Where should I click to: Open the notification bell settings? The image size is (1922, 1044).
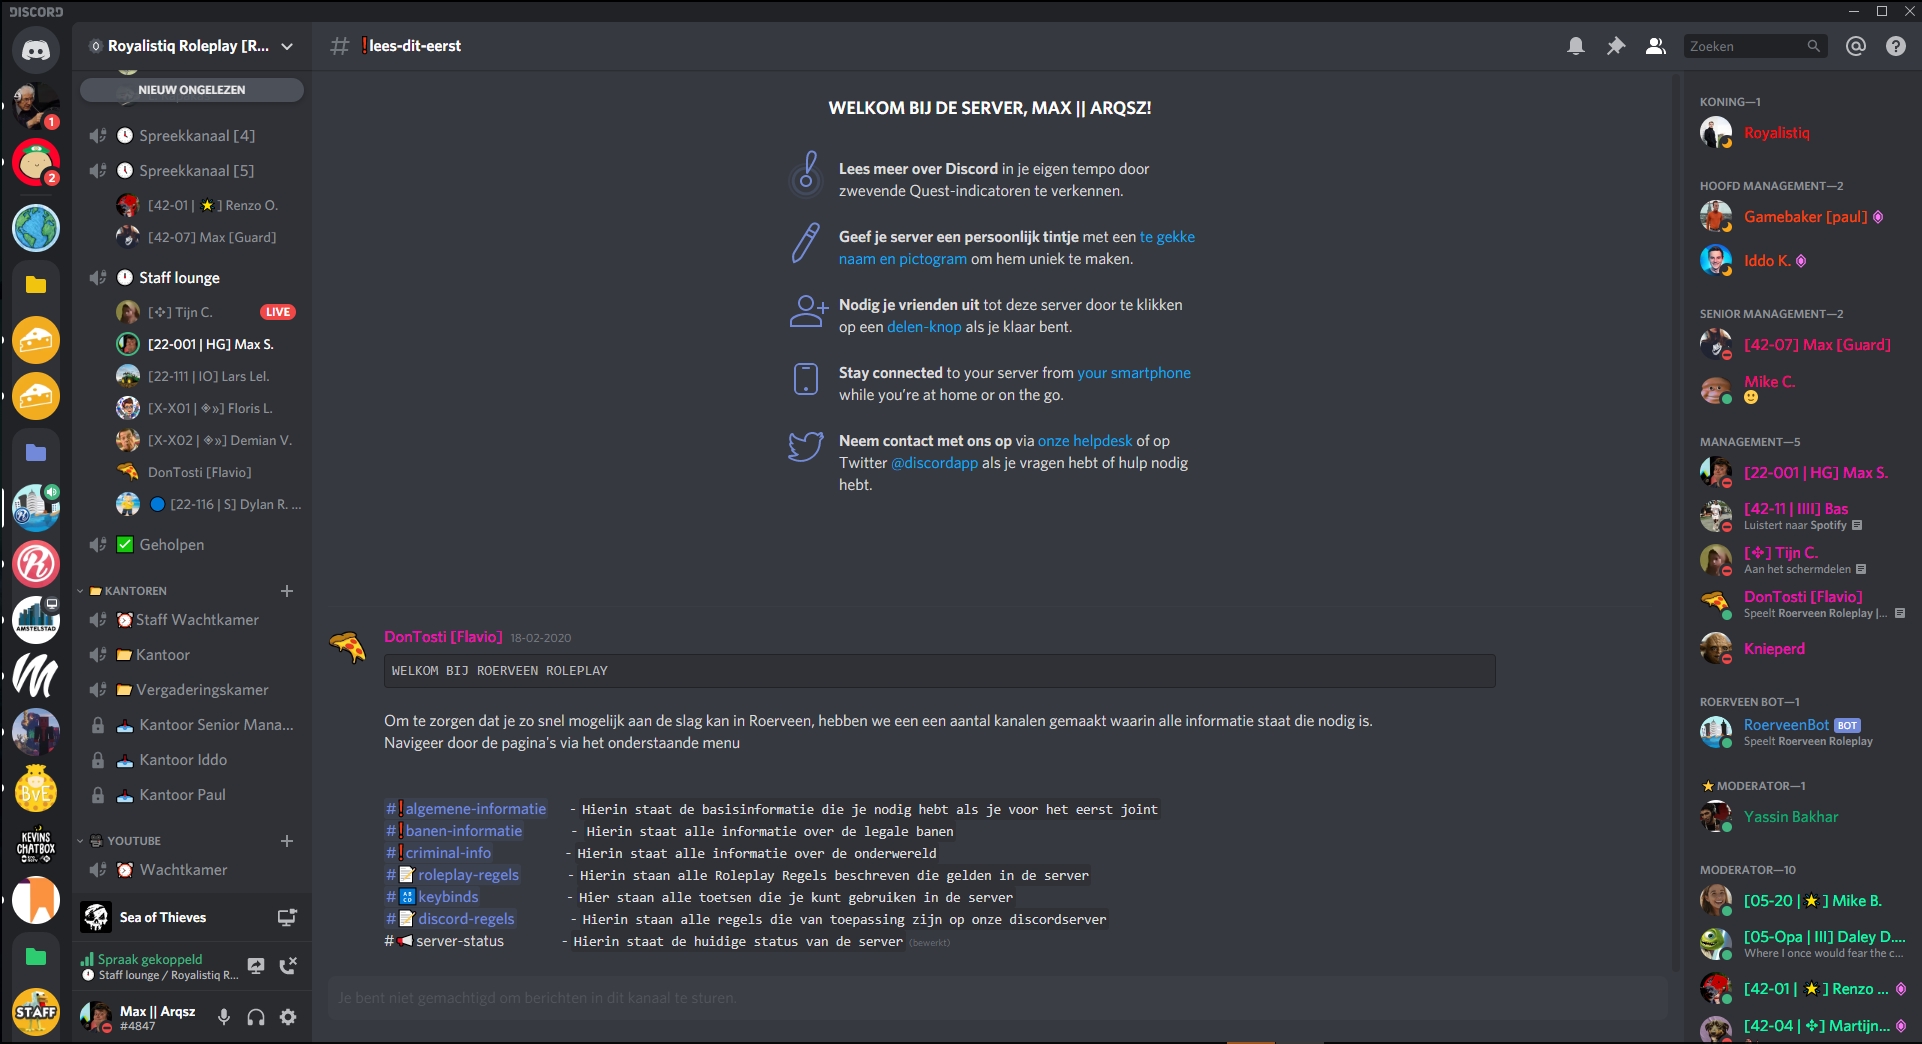(1576, 46)
